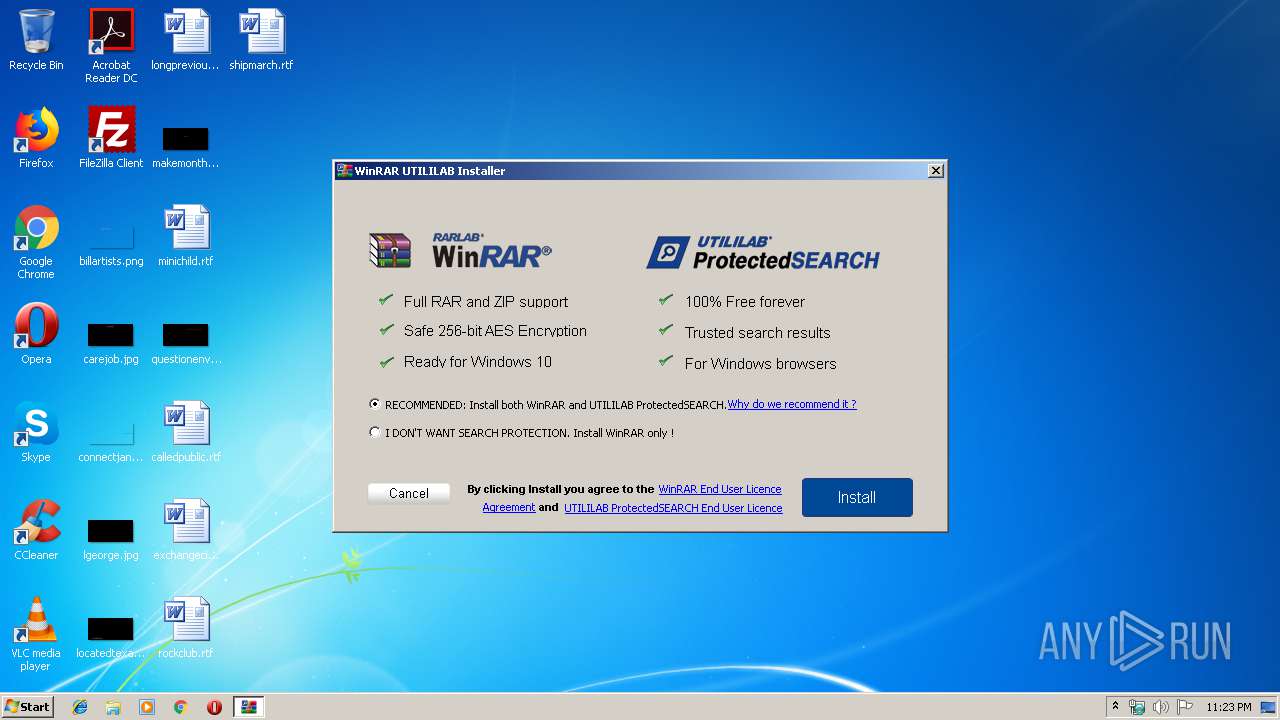Launch Chrome from the taskbar
This screenshot has height=720, width=1280.
click(x=180, y=707)
